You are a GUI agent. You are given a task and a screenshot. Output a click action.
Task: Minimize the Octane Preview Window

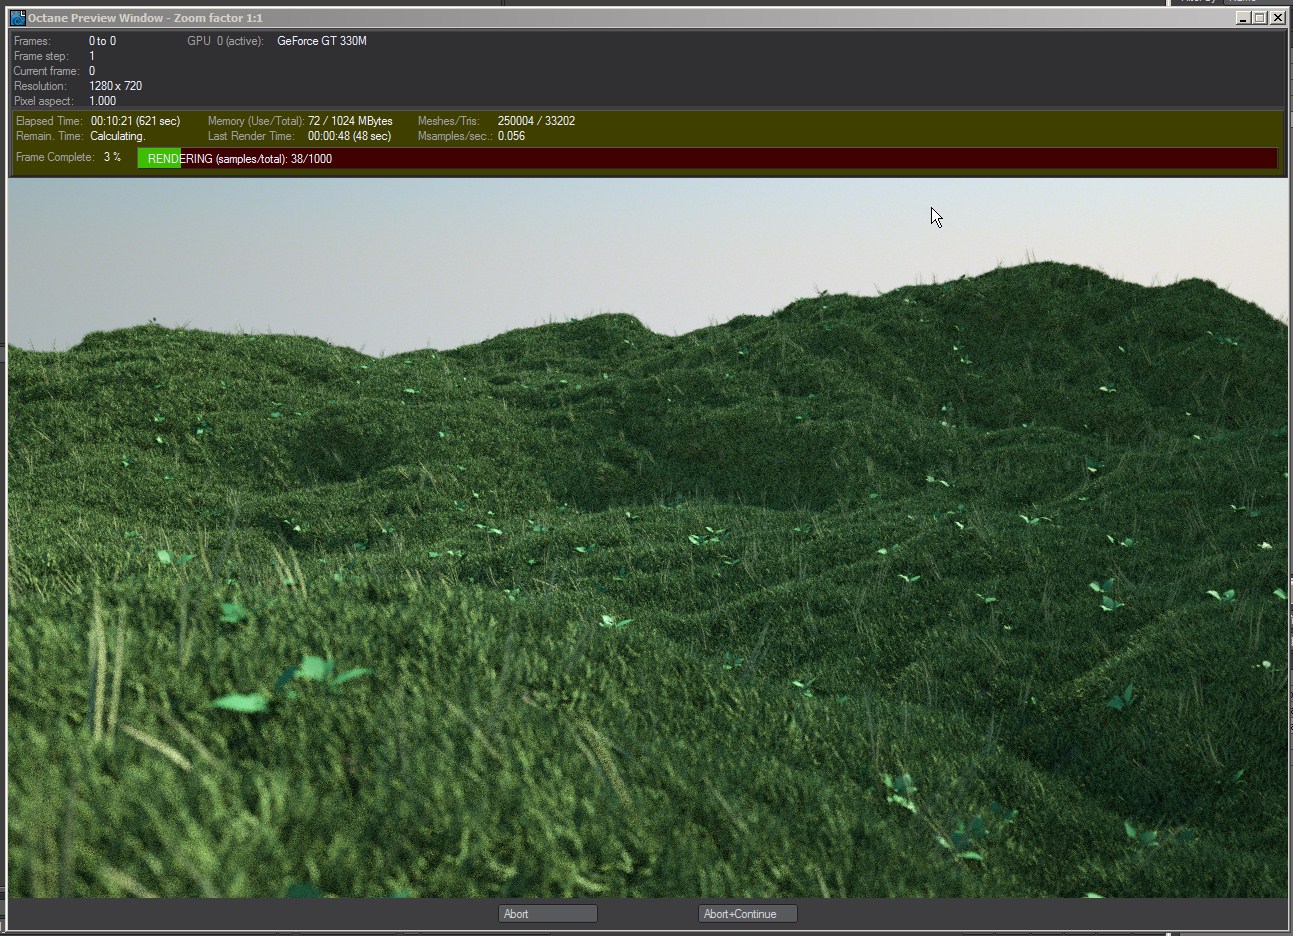(1244, 18)
